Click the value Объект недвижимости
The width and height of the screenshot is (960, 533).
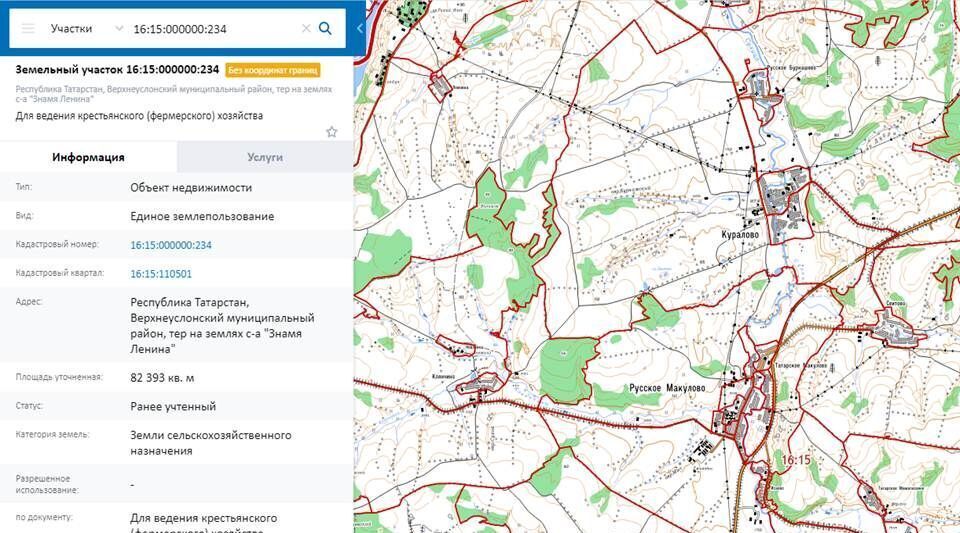coord(191,188)
